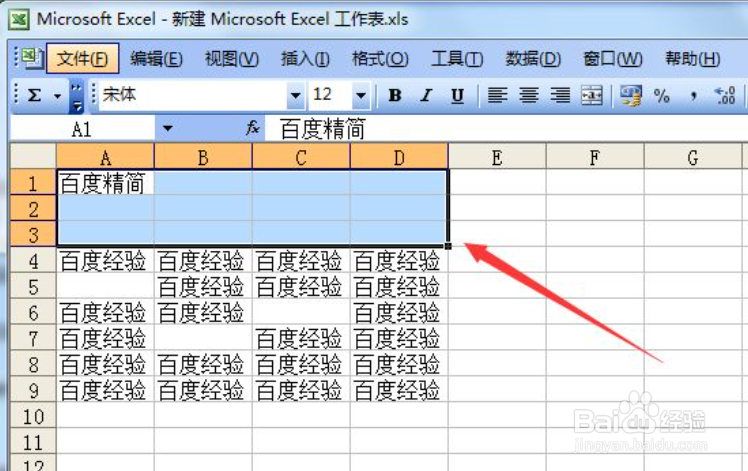The image size is (748, 471).
Task: Click the Excel icon in title bar
Action: 21,20
